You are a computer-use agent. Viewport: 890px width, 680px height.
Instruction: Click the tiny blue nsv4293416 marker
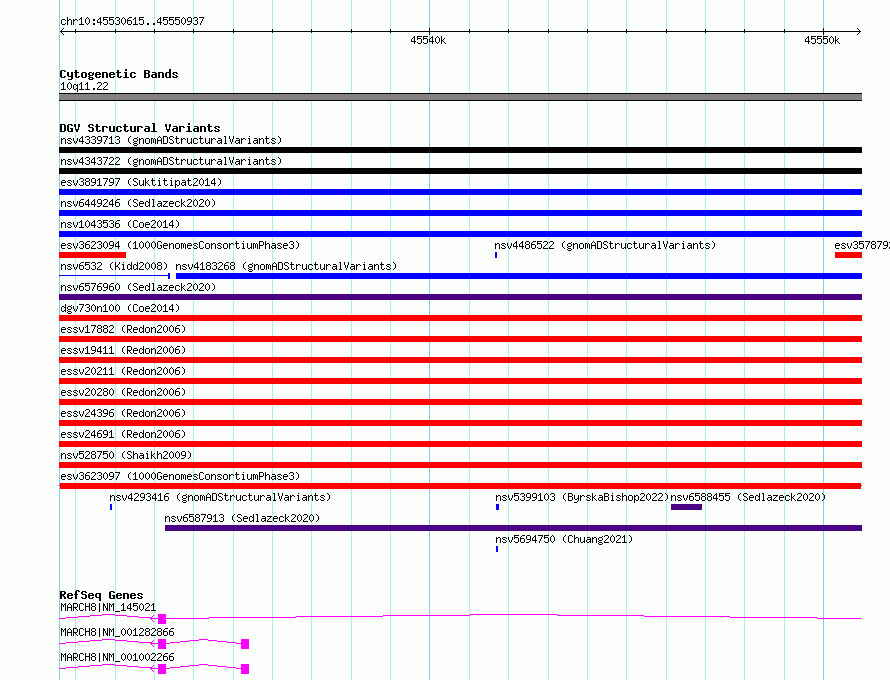(111, 507)
